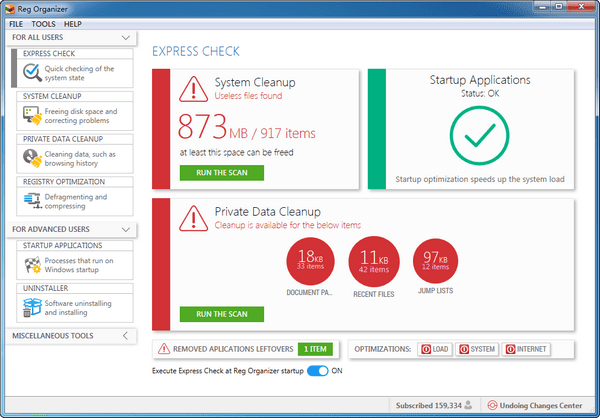Toggle the SYSTEM optimization button
600x418 pixels.
pyautogui.click(x=477, y=349)
